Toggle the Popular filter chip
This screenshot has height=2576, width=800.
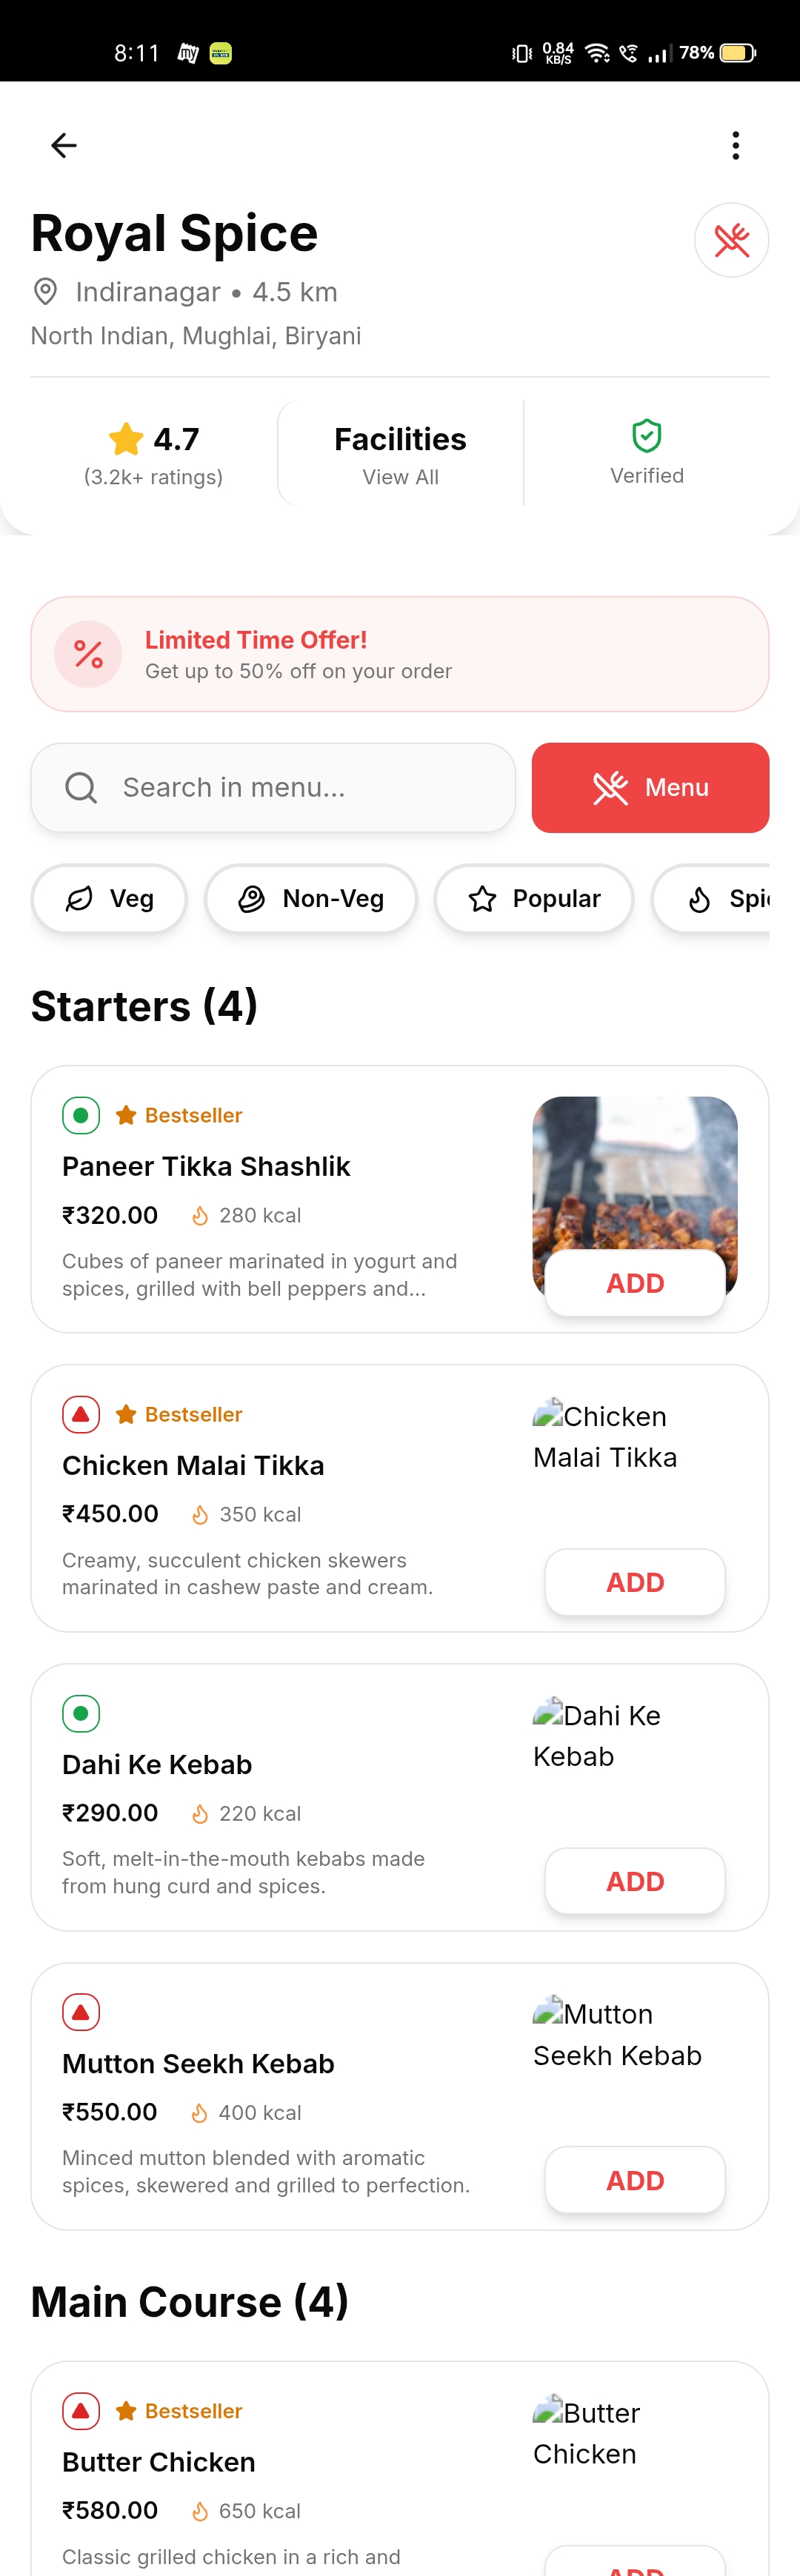(x=533, y=899)
